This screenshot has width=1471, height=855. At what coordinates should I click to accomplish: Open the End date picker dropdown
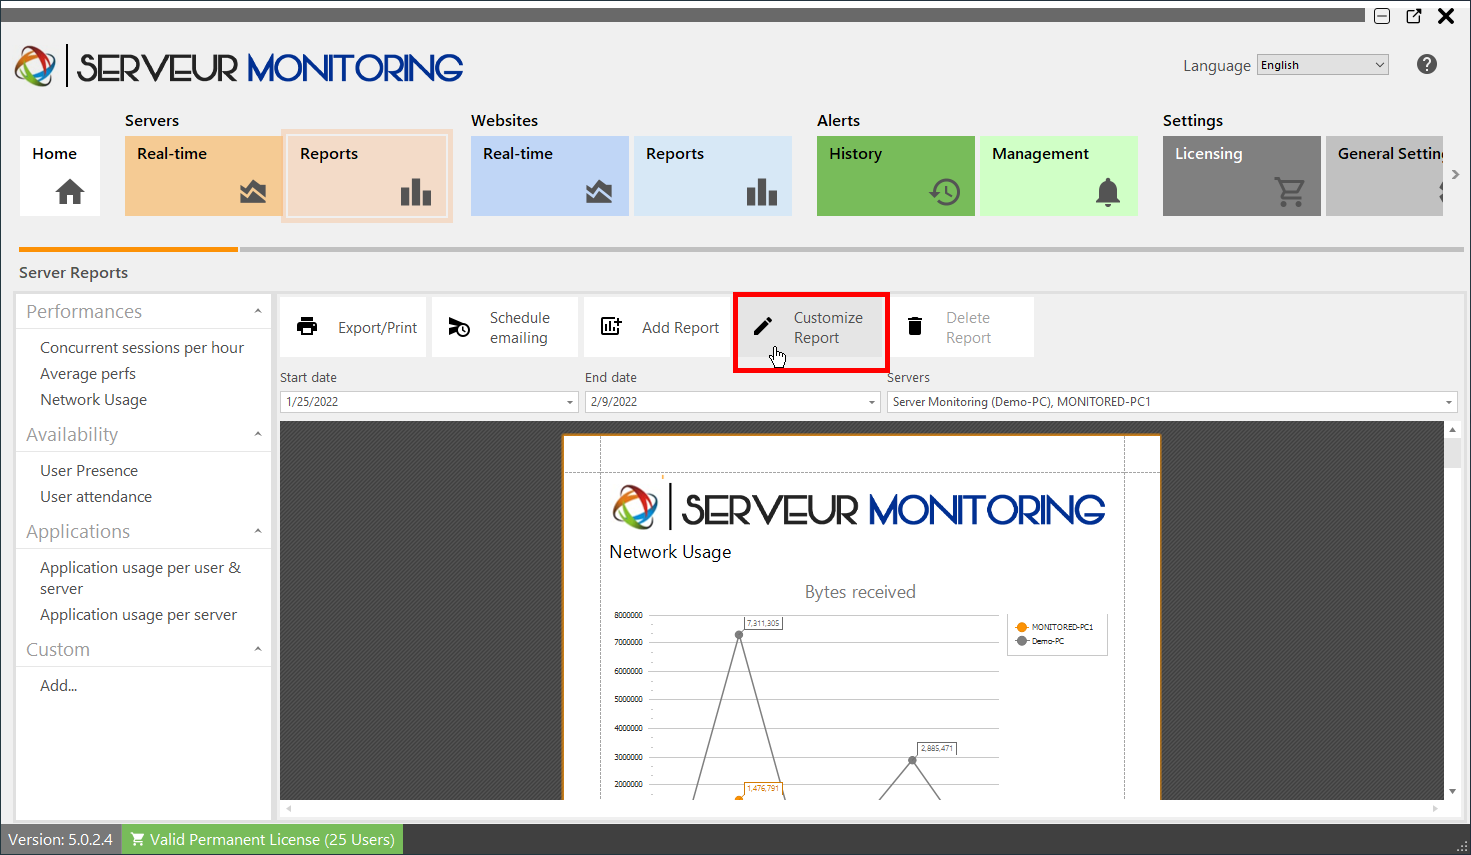coord(872,402)
